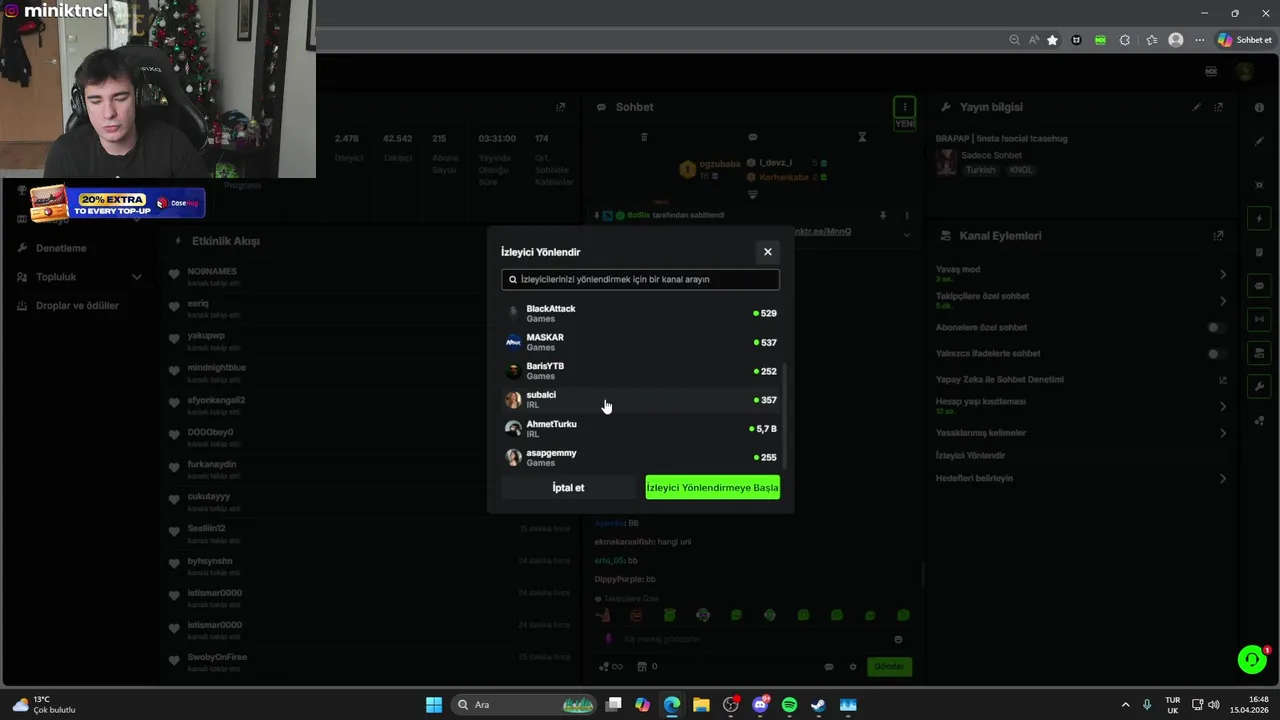Click the speech bubble icon under Sohbet header
The width and height of the screenshot is (1280, 720).
tap(753, 137)
